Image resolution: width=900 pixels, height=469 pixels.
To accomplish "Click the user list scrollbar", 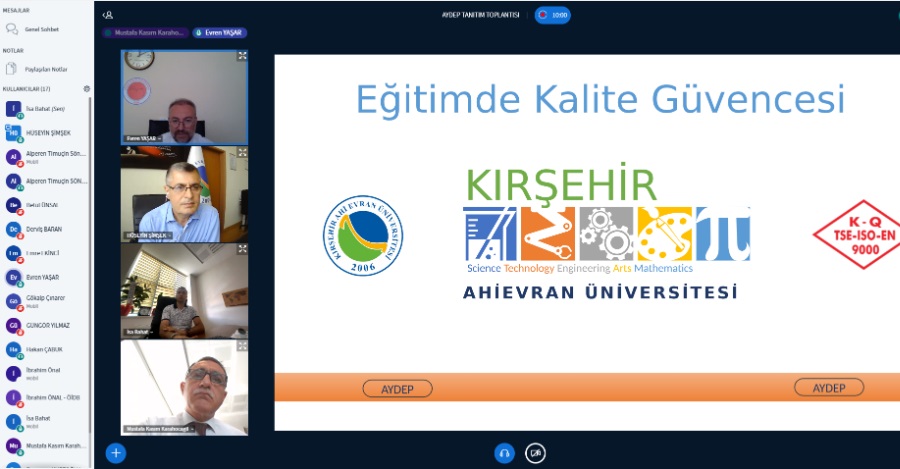I will tap(91, 250).
